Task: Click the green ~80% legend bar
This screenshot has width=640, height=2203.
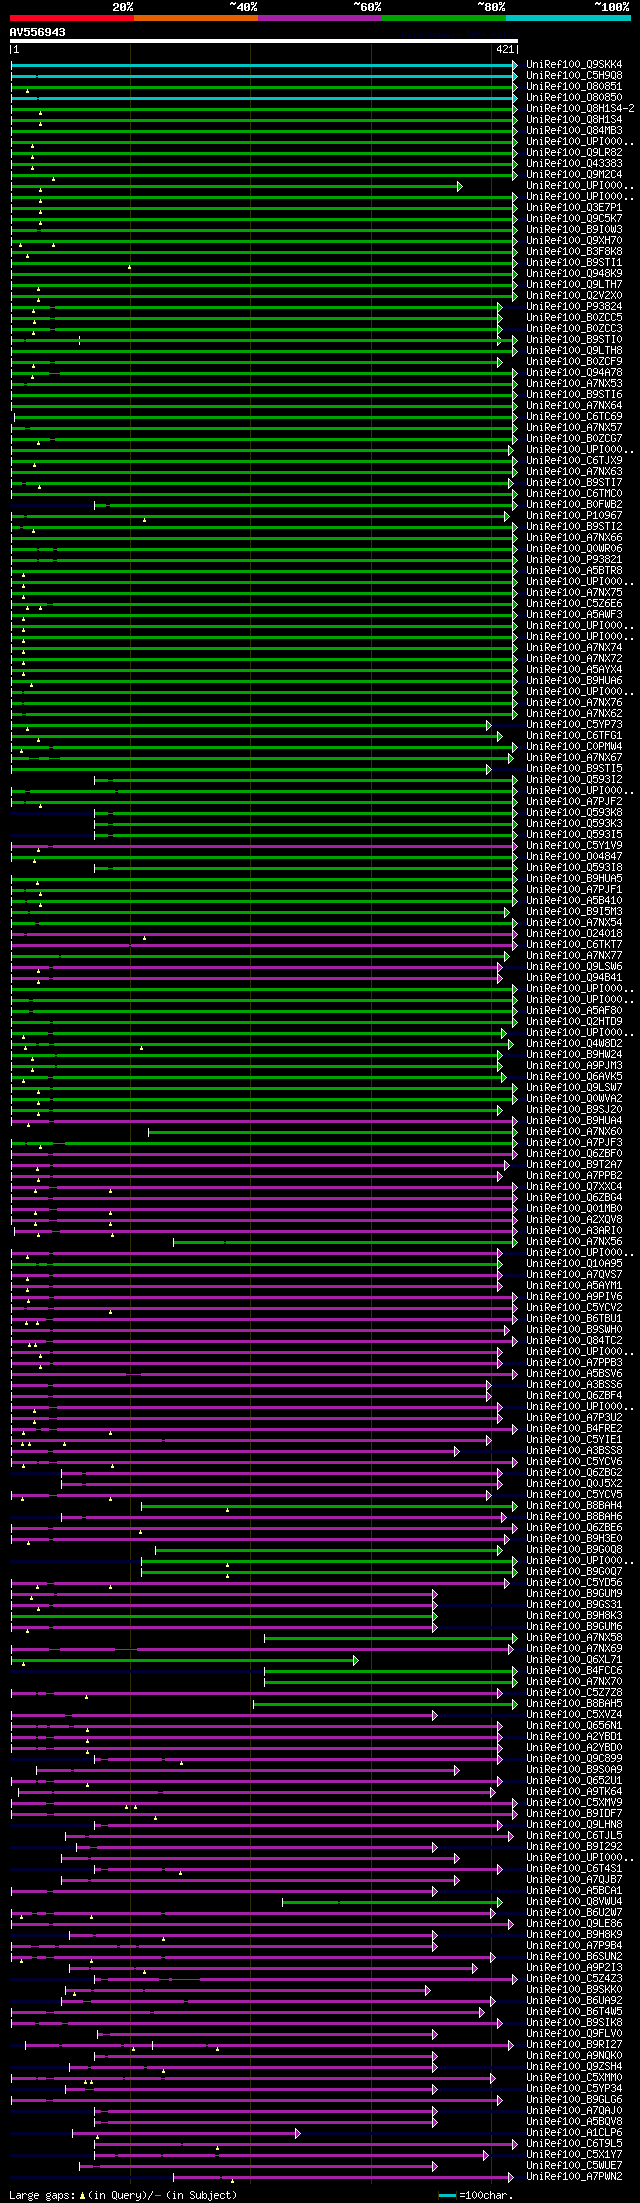Action: click(444, 17)
